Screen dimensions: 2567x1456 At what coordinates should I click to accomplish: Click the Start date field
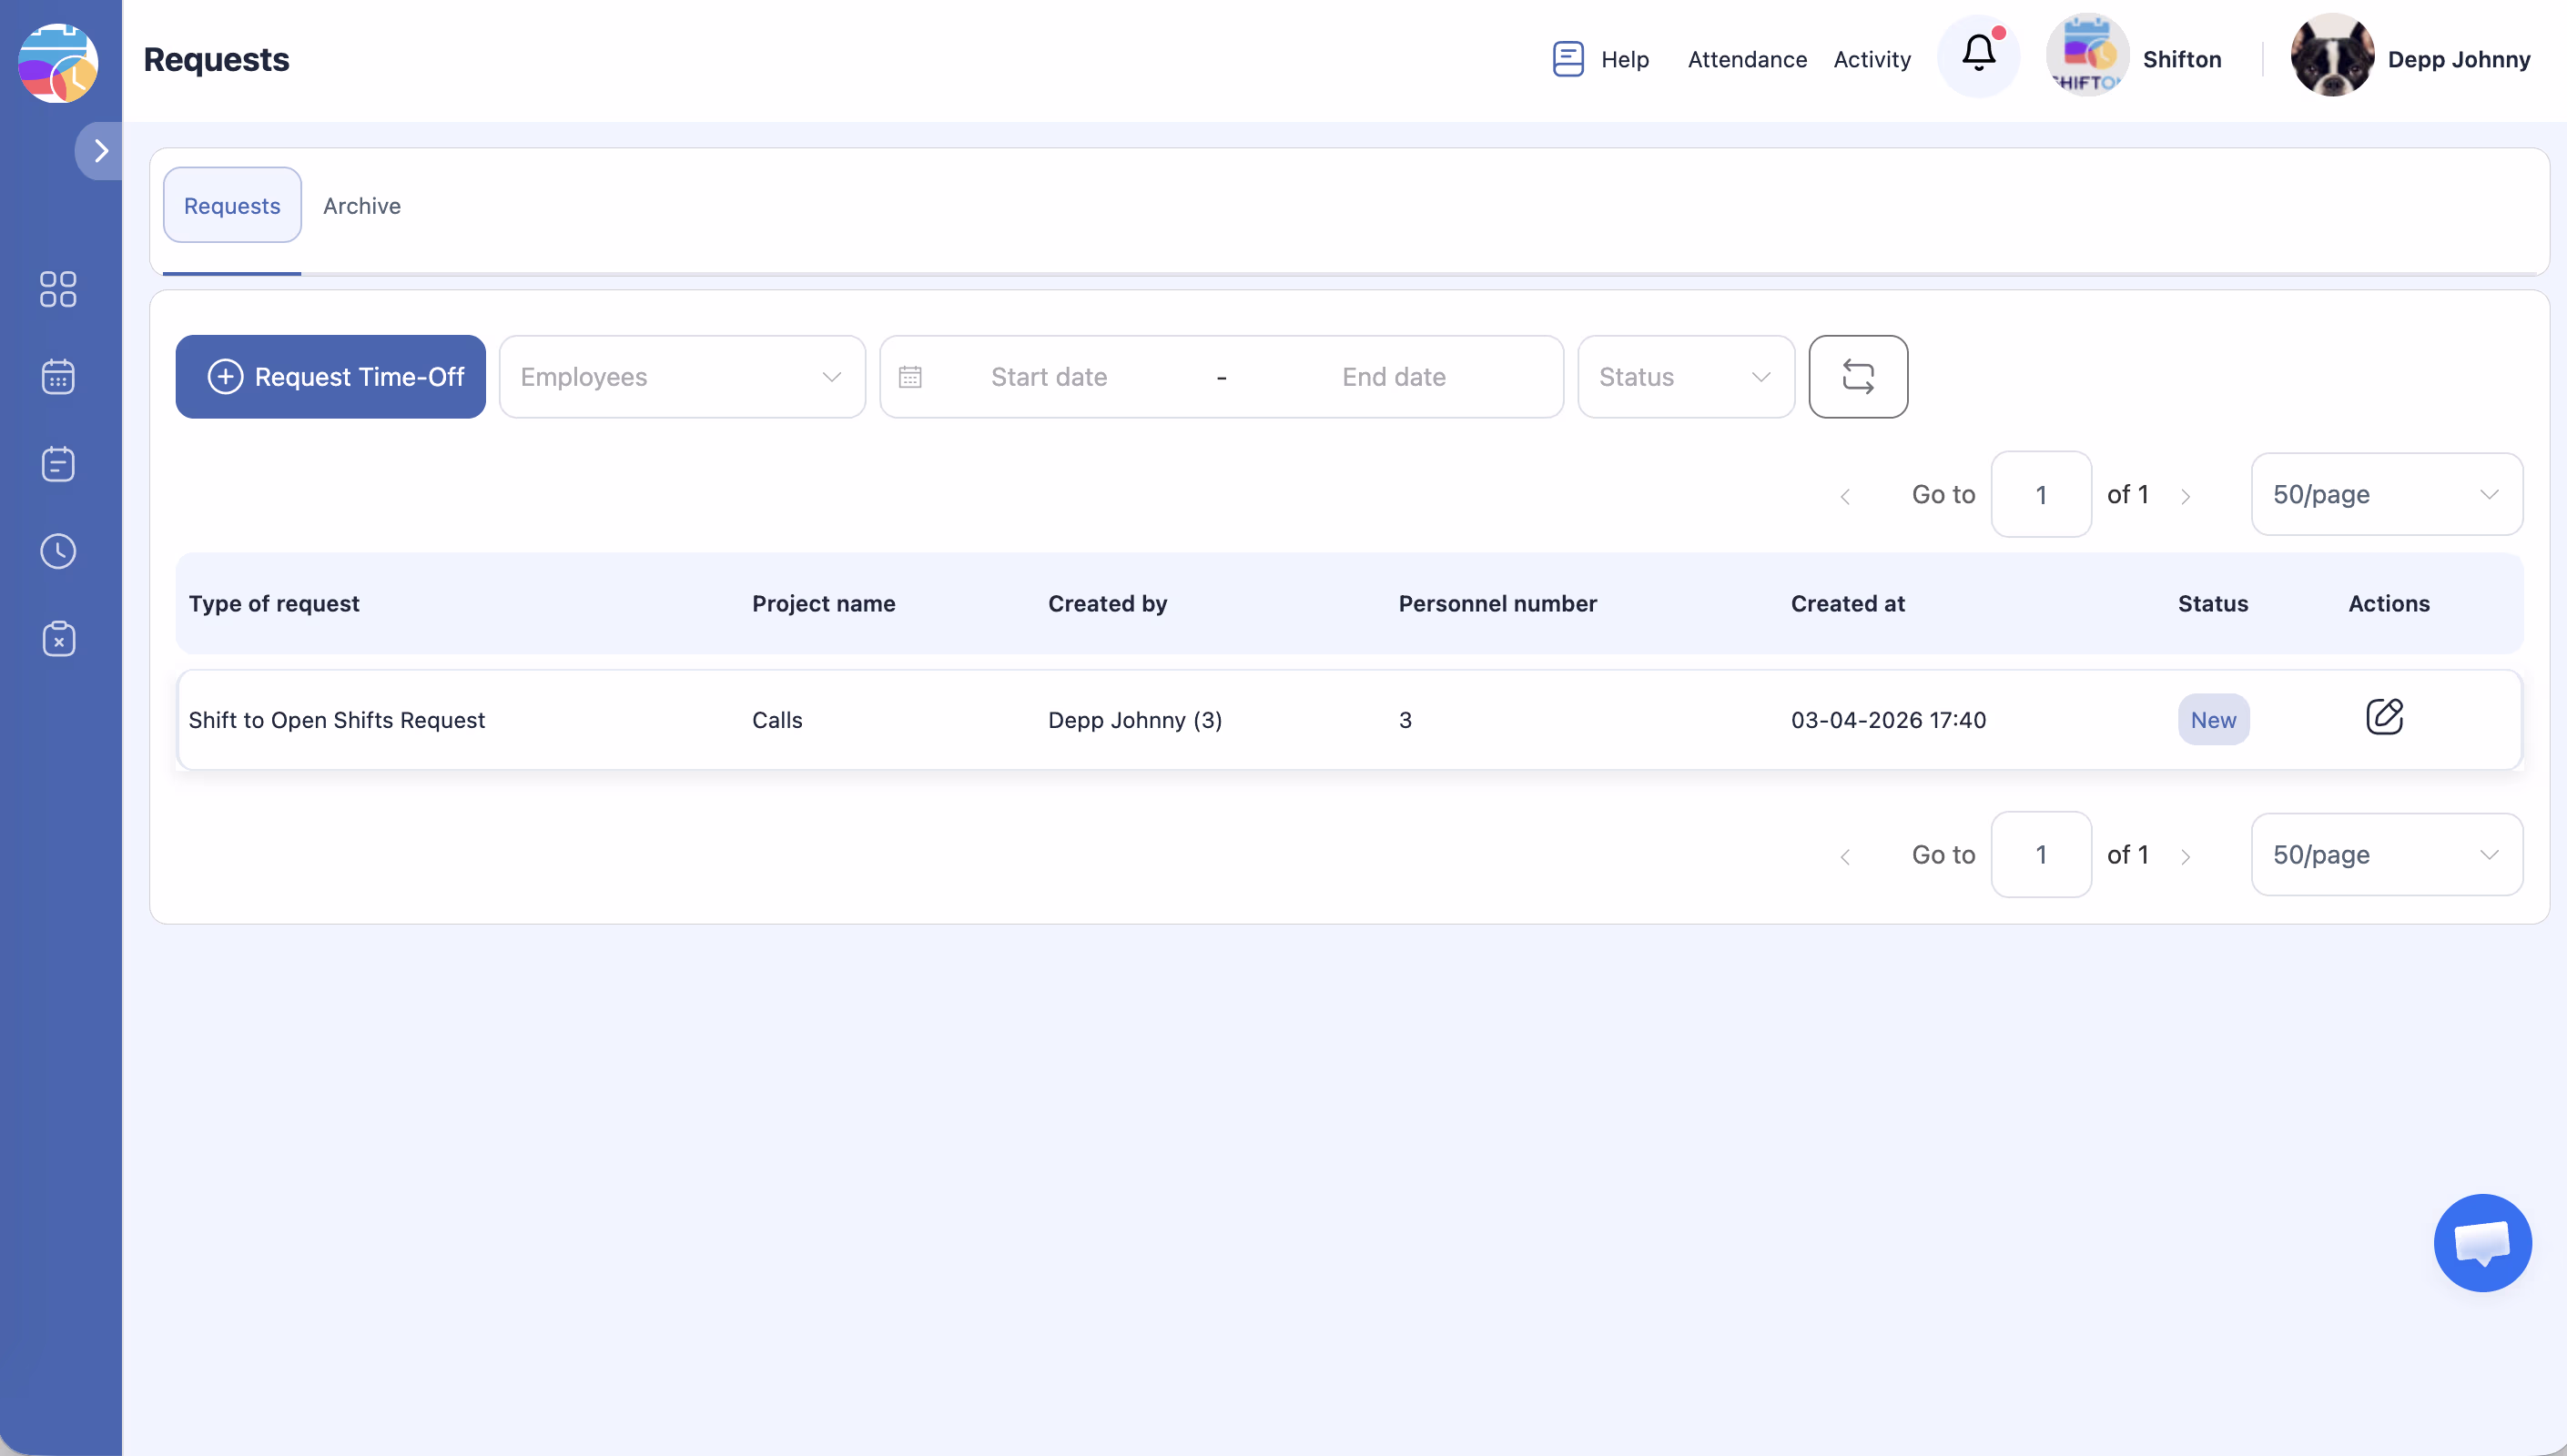click(x=1048, y=377)
